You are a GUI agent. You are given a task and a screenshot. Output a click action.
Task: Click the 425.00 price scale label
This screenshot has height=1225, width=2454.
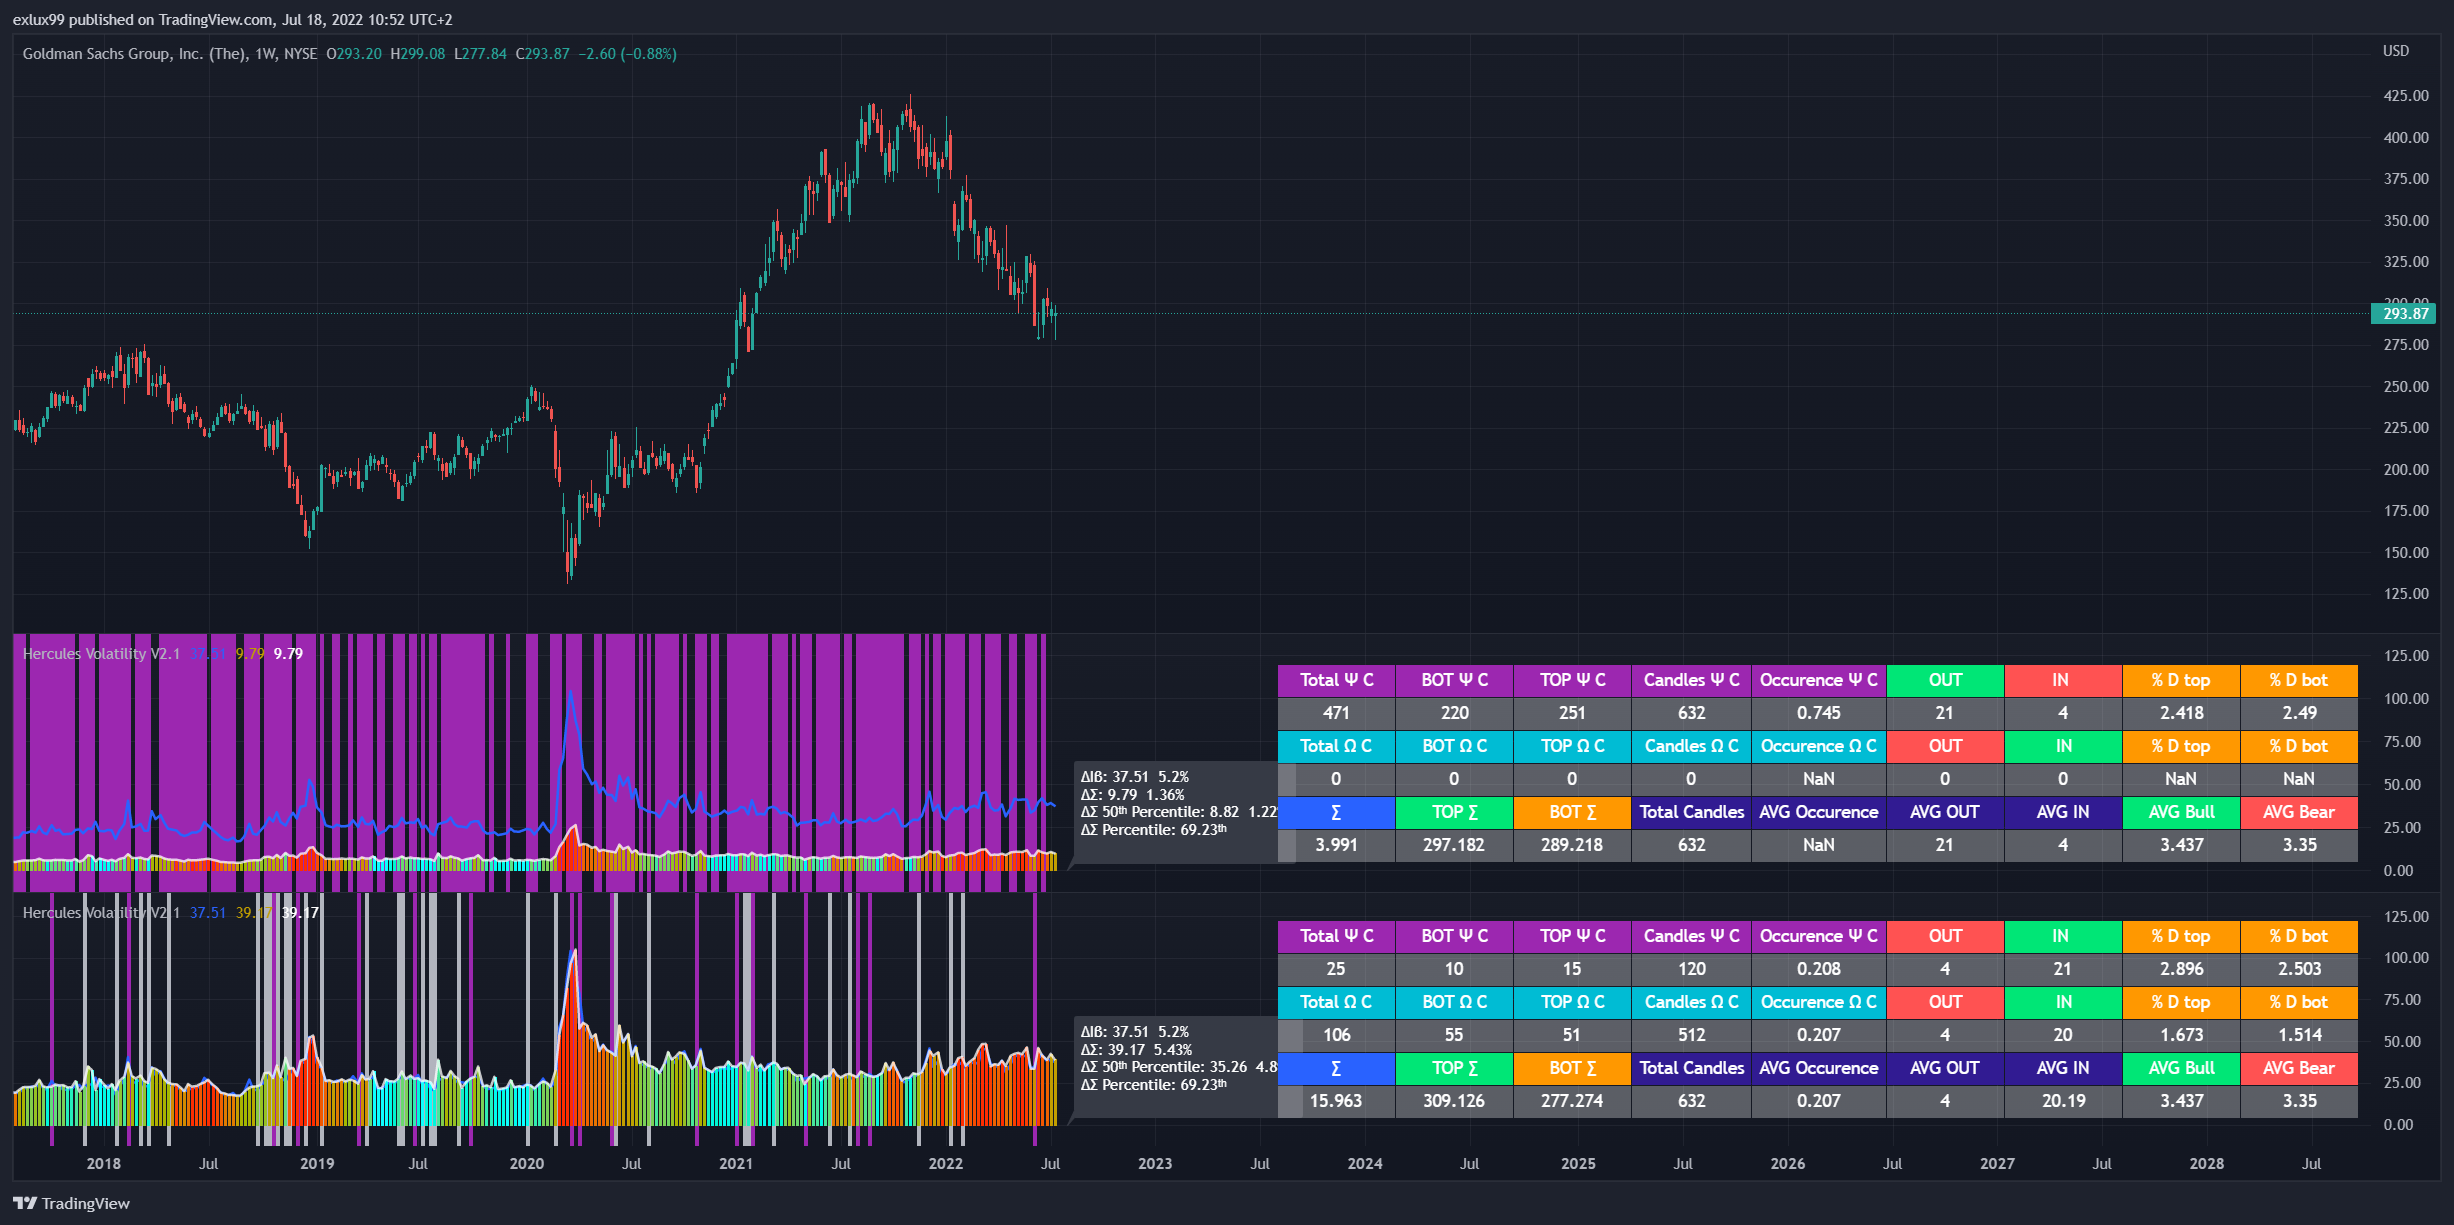[x=2405, y=96]
